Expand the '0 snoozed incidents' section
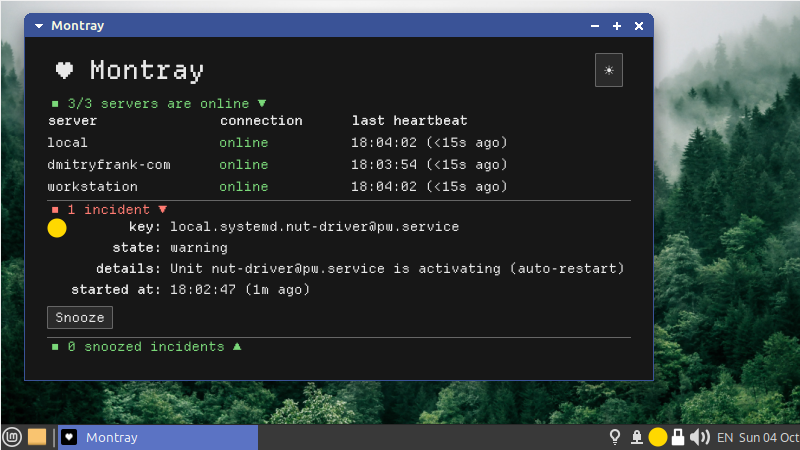The width and height of the screenshot is (800, 450). pos(237,346)
